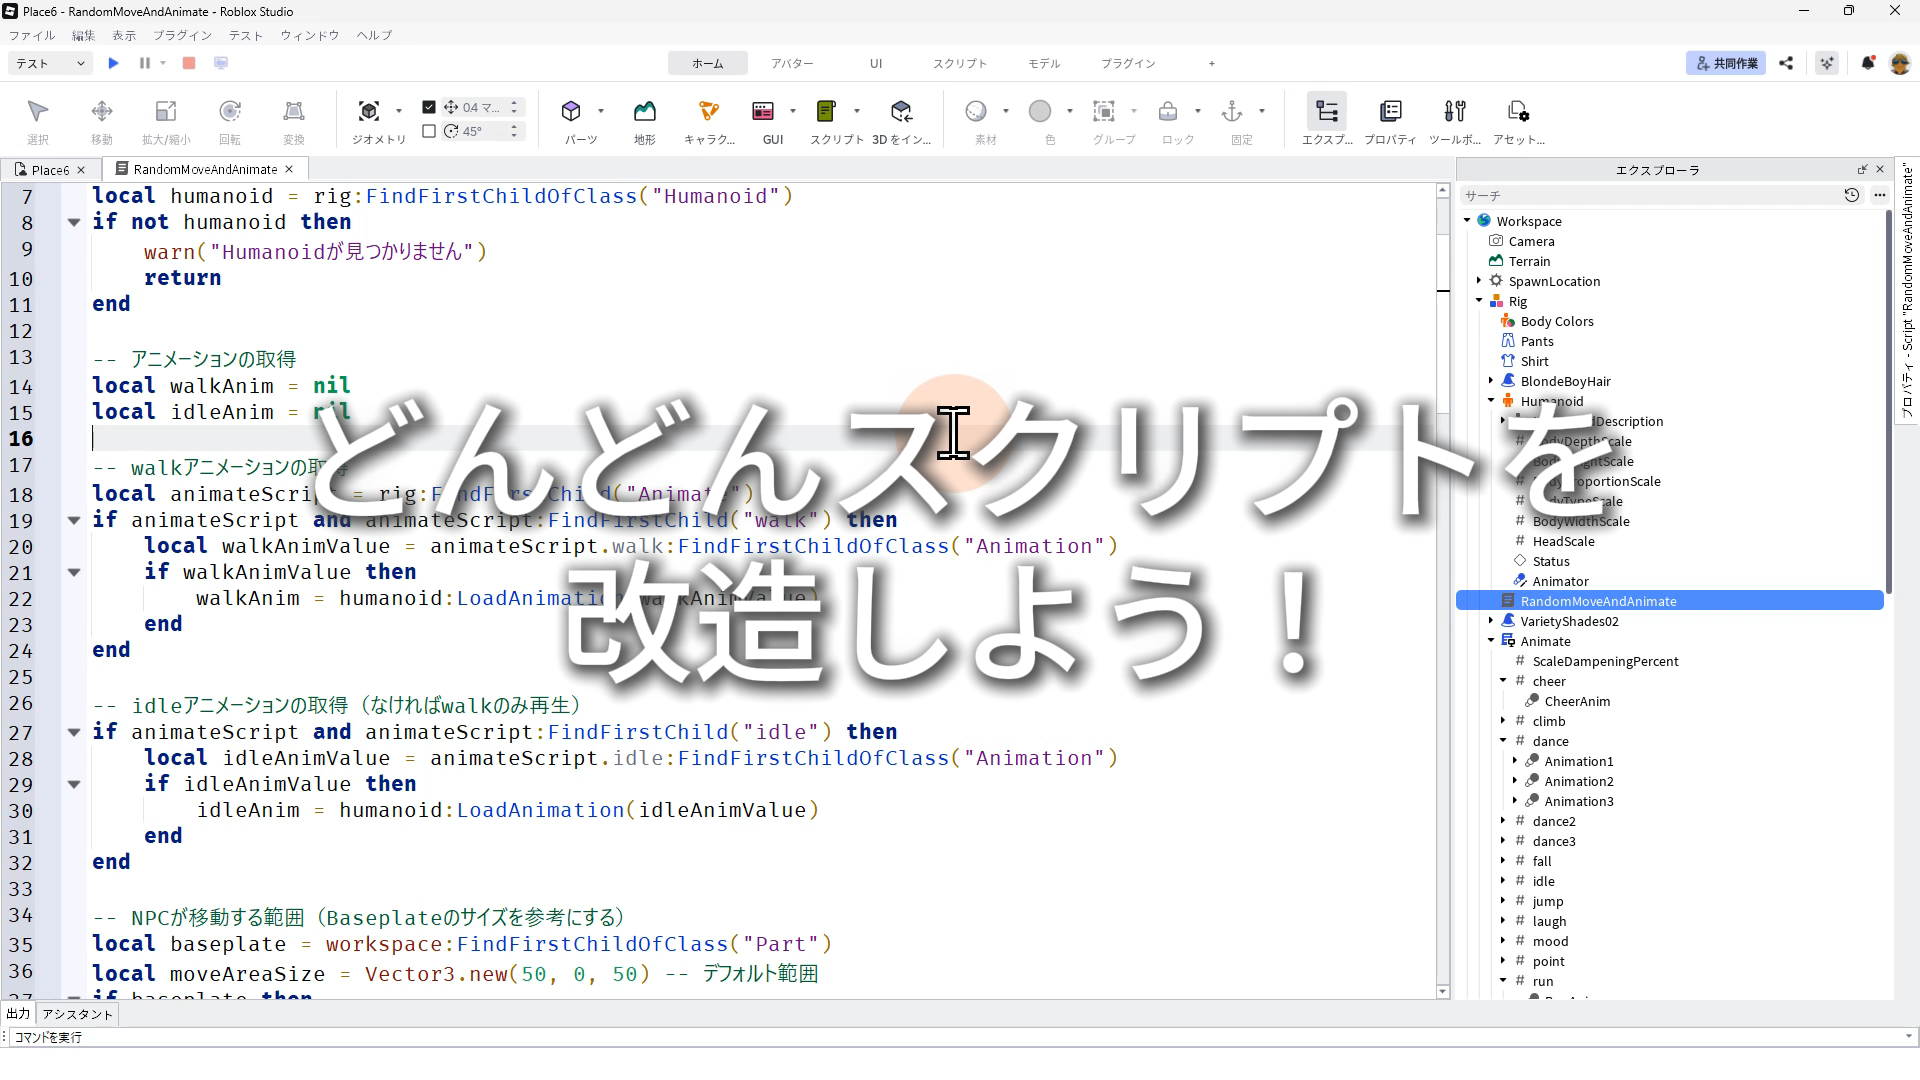
Task: Toggle the Explorer (エクスプ) panel icon
Action: pyautogui.click(x=1326, y=111)
